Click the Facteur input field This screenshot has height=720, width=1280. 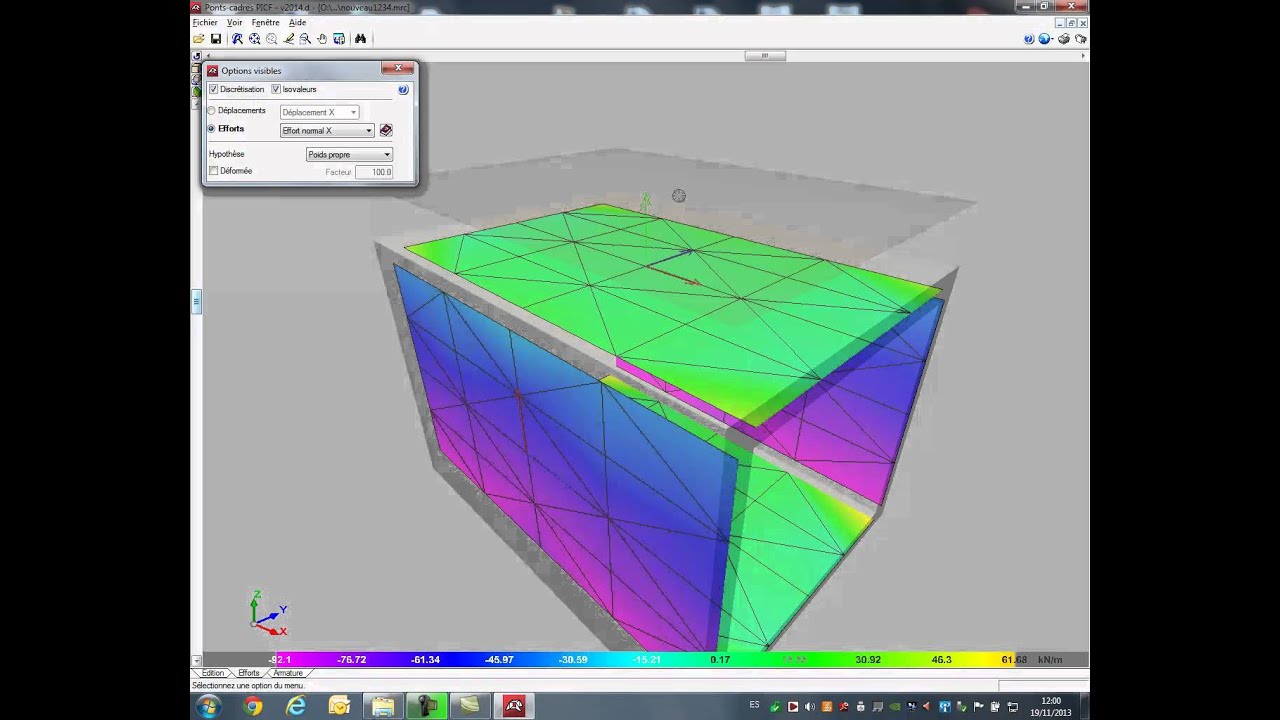(374, 172)
